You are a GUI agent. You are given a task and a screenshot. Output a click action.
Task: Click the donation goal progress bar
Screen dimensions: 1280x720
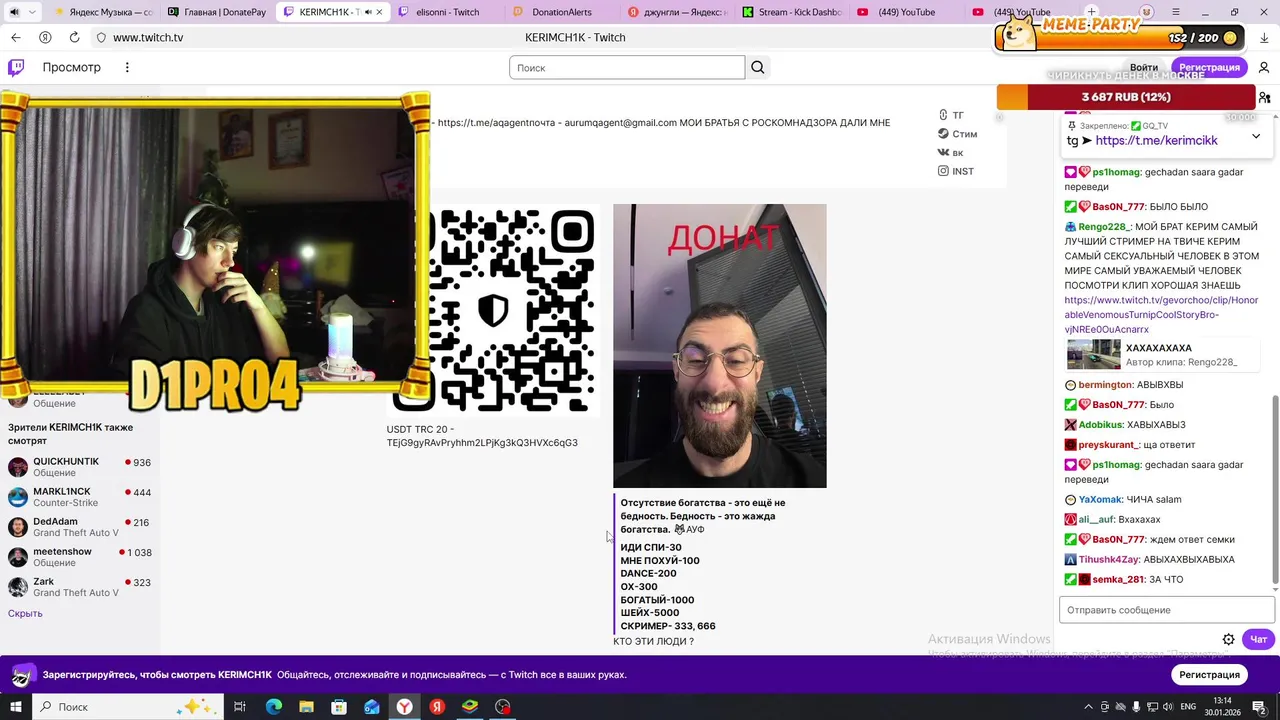(1126, 97)
